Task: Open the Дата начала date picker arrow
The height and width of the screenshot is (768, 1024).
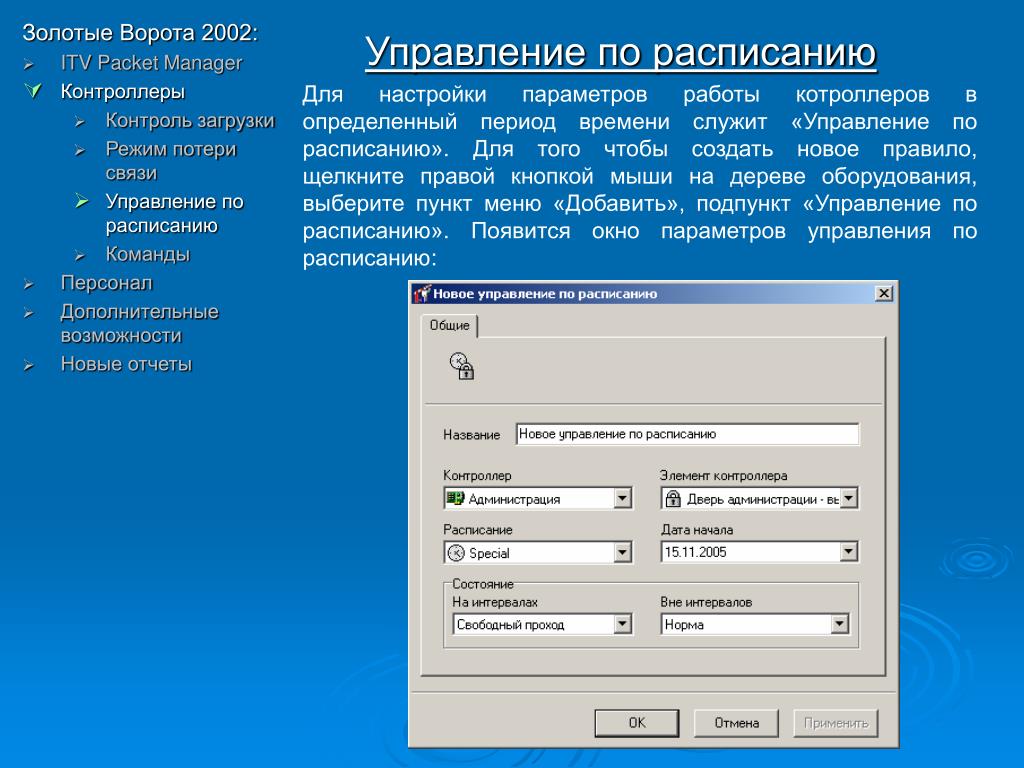Action: pos(848,552)
